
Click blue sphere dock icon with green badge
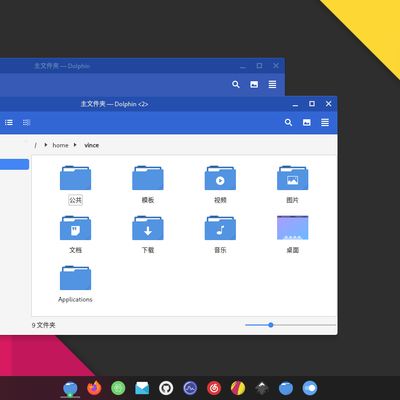coord(70,388)
